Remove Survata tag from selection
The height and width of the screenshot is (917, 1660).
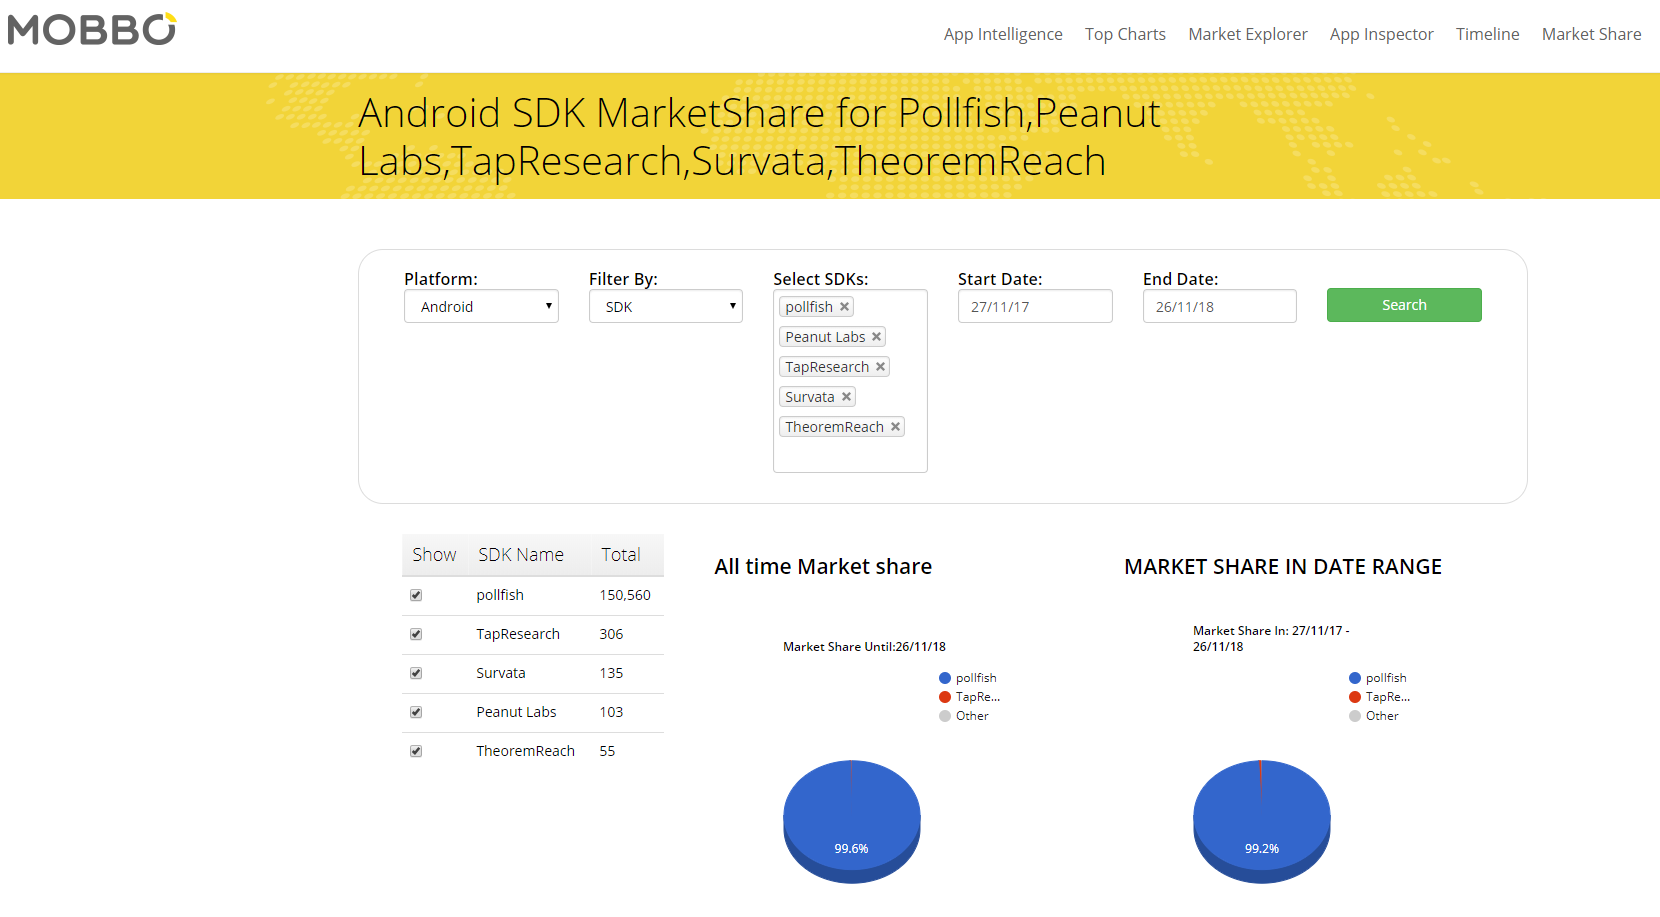tap(846, 397)
